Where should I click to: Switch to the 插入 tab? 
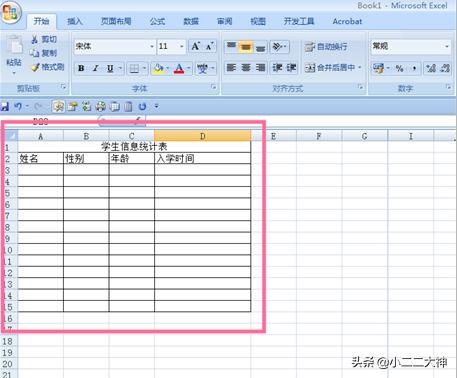pyautogui.click(x=75, y=21)
